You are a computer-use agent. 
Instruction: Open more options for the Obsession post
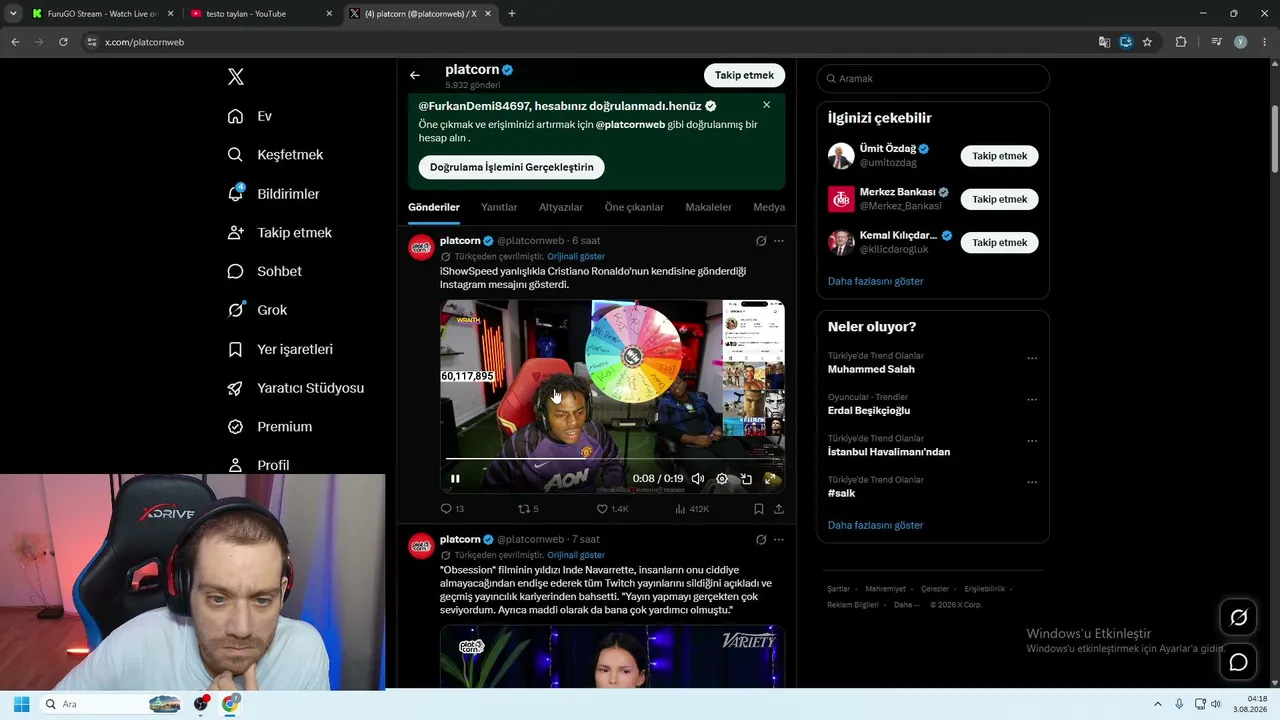tap(779, 540)
